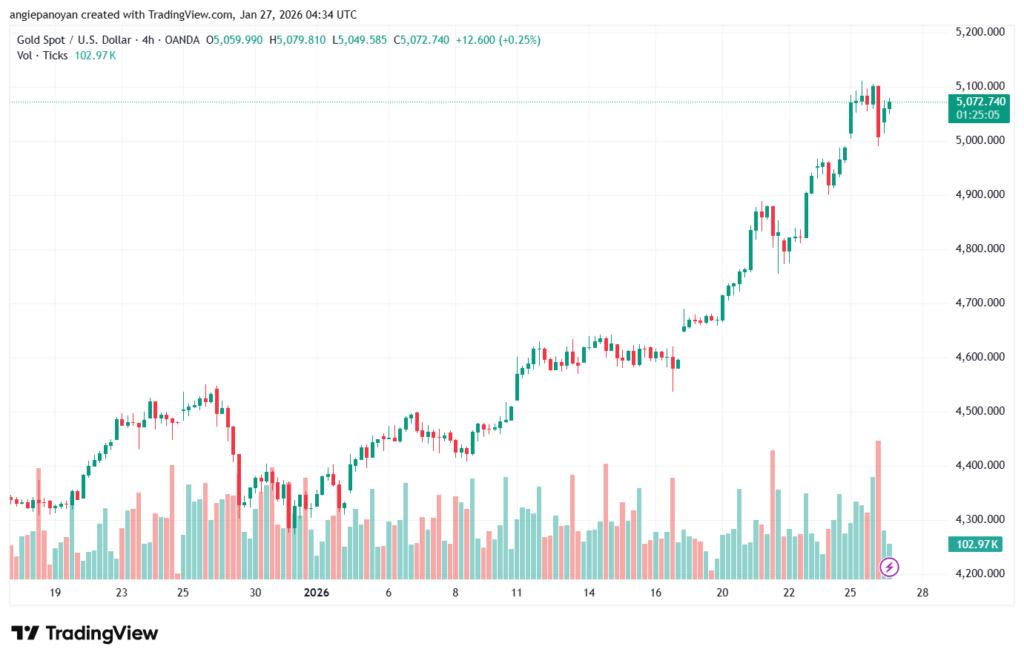Click the purple lightning bolt icon
Viewport: 1024px width, 661px height.
pyautogui.click(x=889, y=567)
